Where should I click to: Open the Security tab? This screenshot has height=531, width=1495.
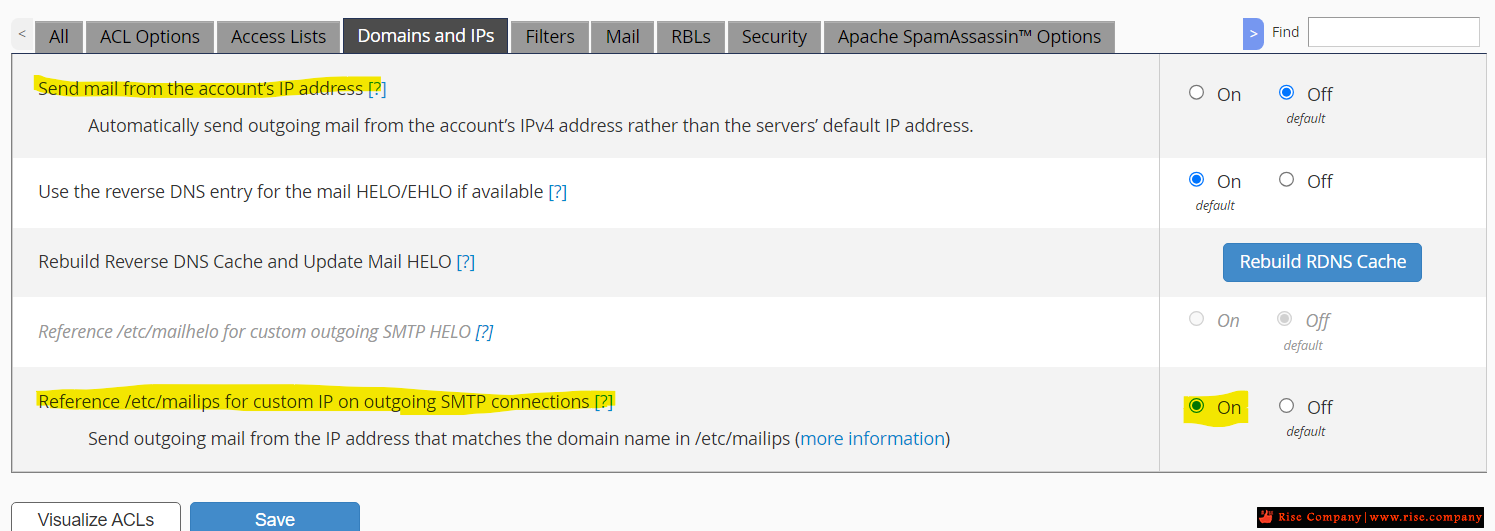pos(774,36)
